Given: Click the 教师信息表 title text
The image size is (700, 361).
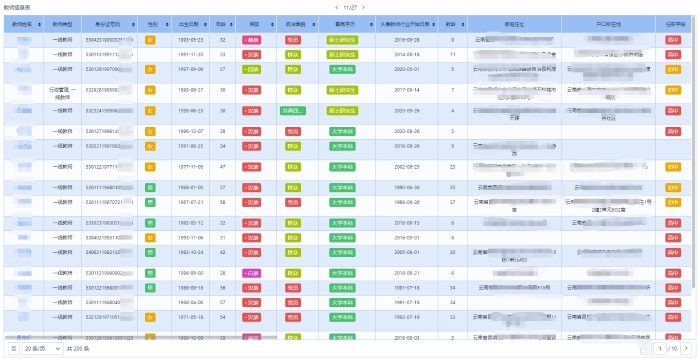Looking at the screenshot, I should pyautogui.click(x=17, y=8).
